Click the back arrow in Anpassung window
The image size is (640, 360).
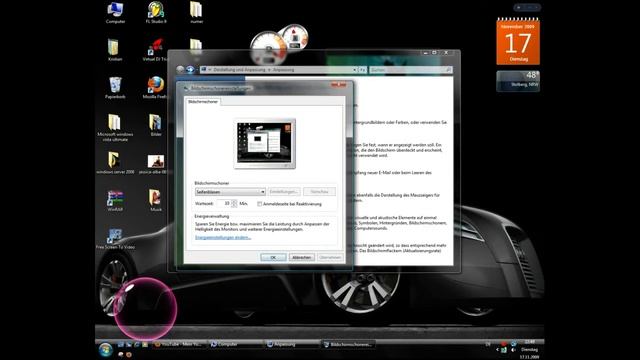click(180, 70)
